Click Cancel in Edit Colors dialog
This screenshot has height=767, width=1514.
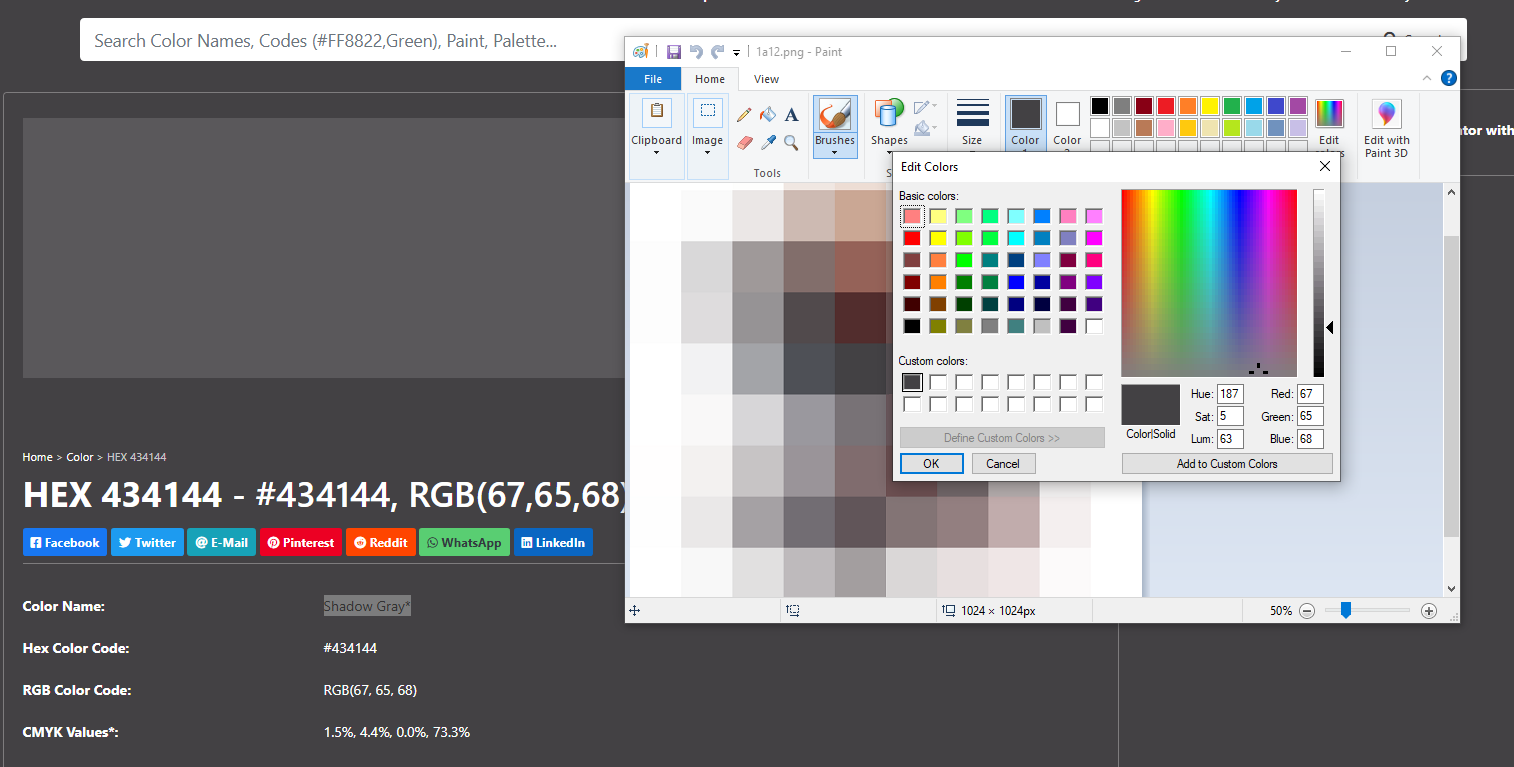click(x=1002, y=464)
